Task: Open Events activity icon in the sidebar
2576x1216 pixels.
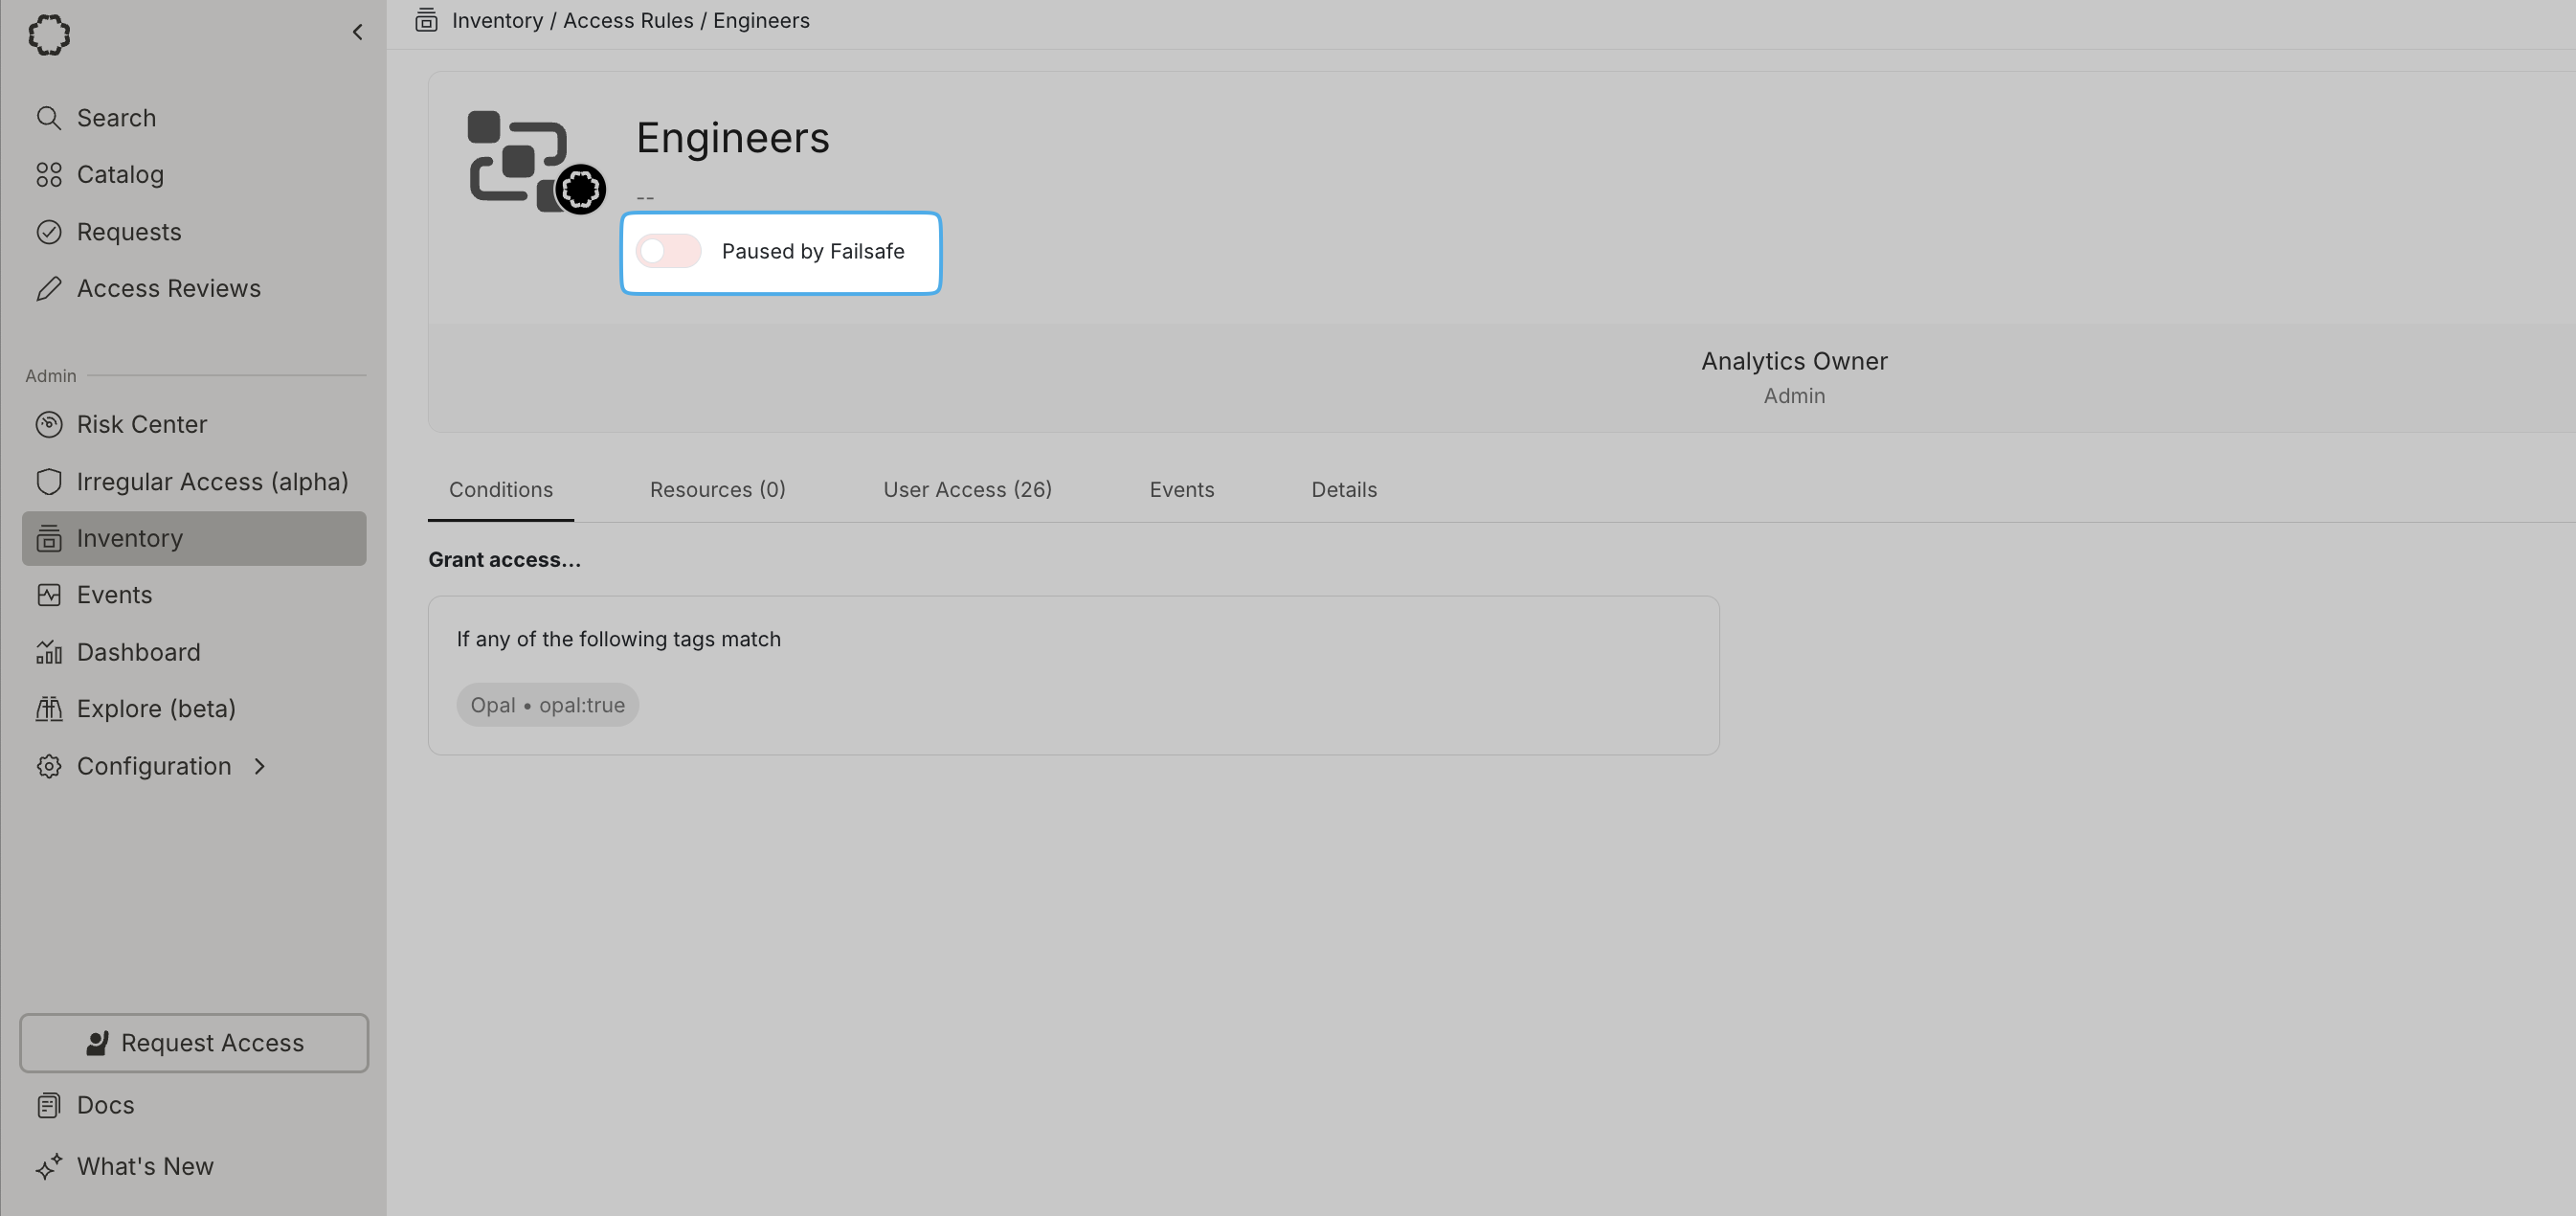Action: coord(48,595)
